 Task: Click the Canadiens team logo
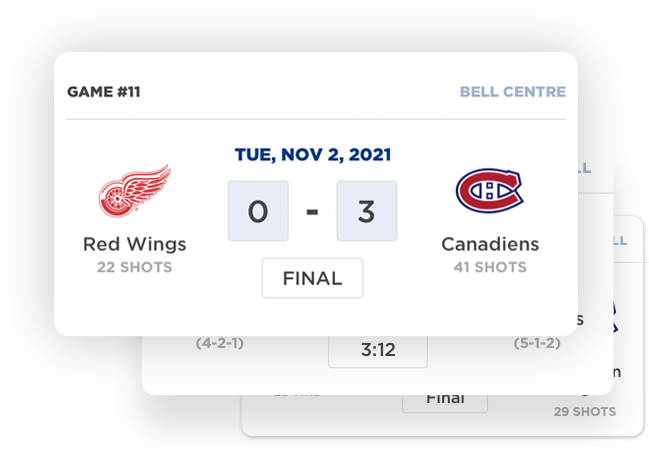pos(490,190)
